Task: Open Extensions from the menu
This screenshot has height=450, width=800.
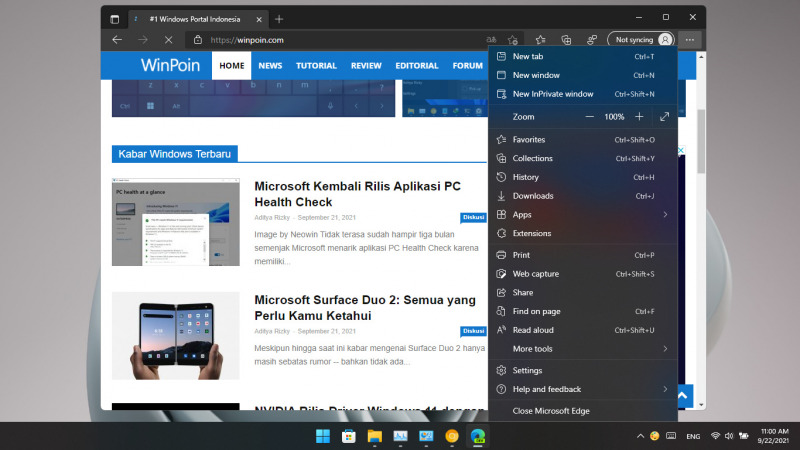Action: pyautogui.click(x=583, y=233)
